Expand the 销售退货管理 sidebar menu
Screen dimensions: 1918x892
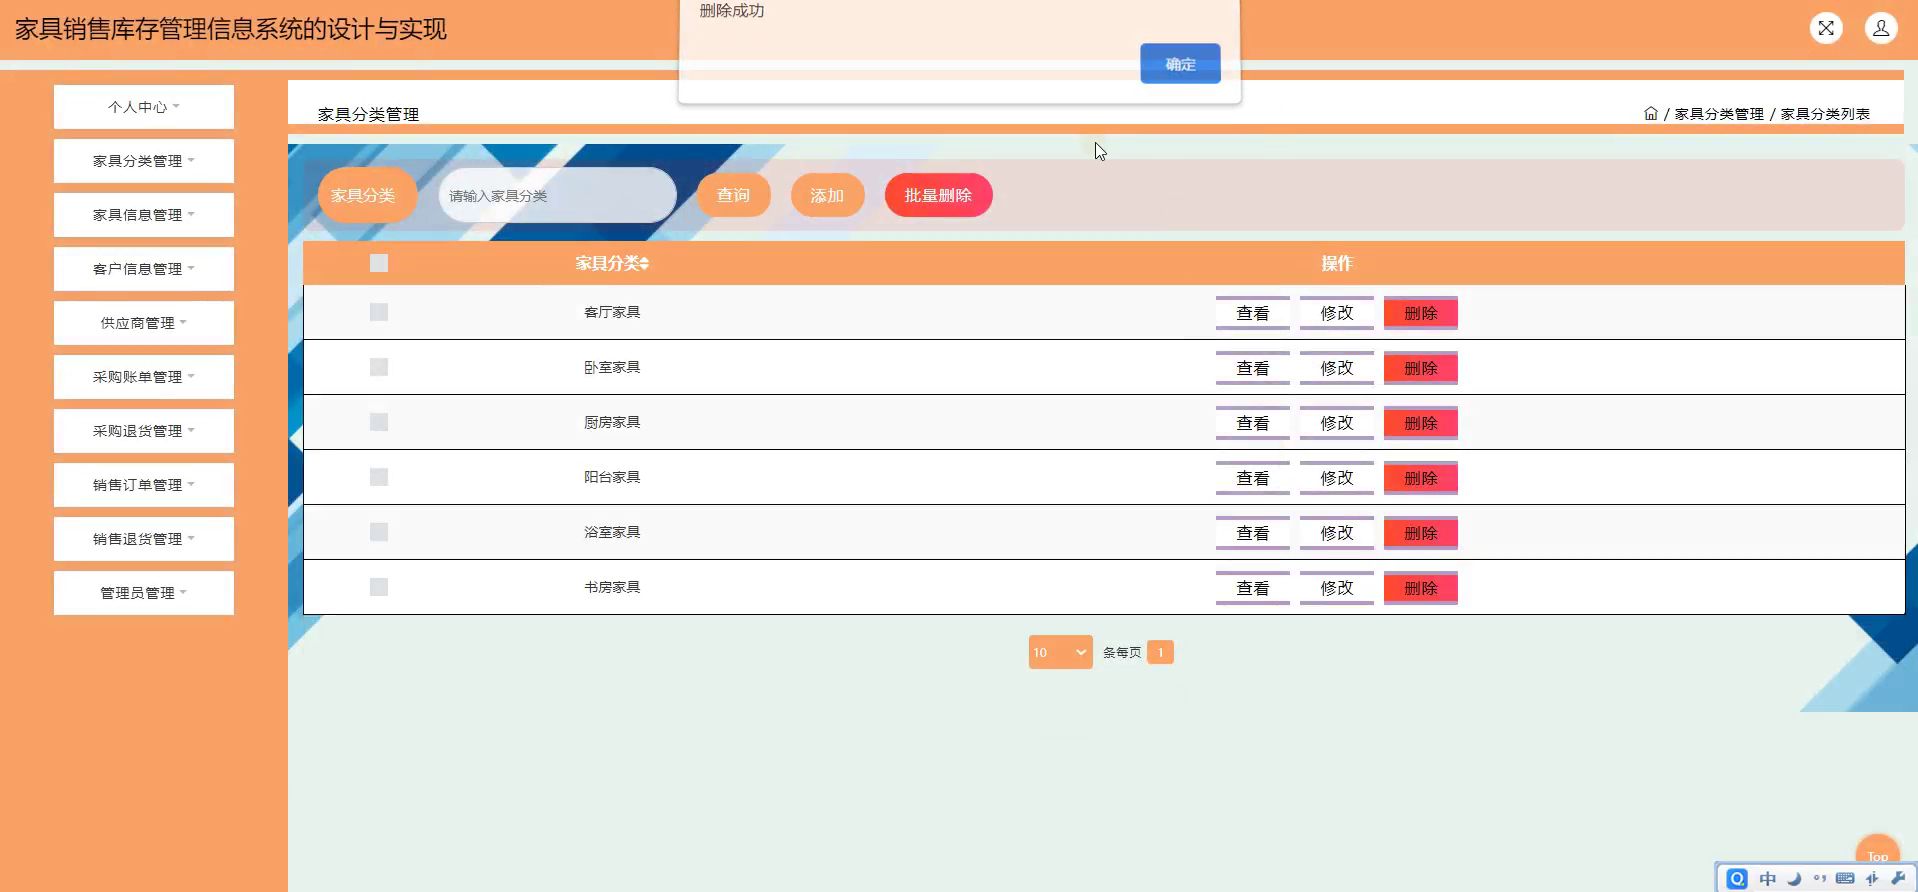pyautogui.click(x=144, y=539)
